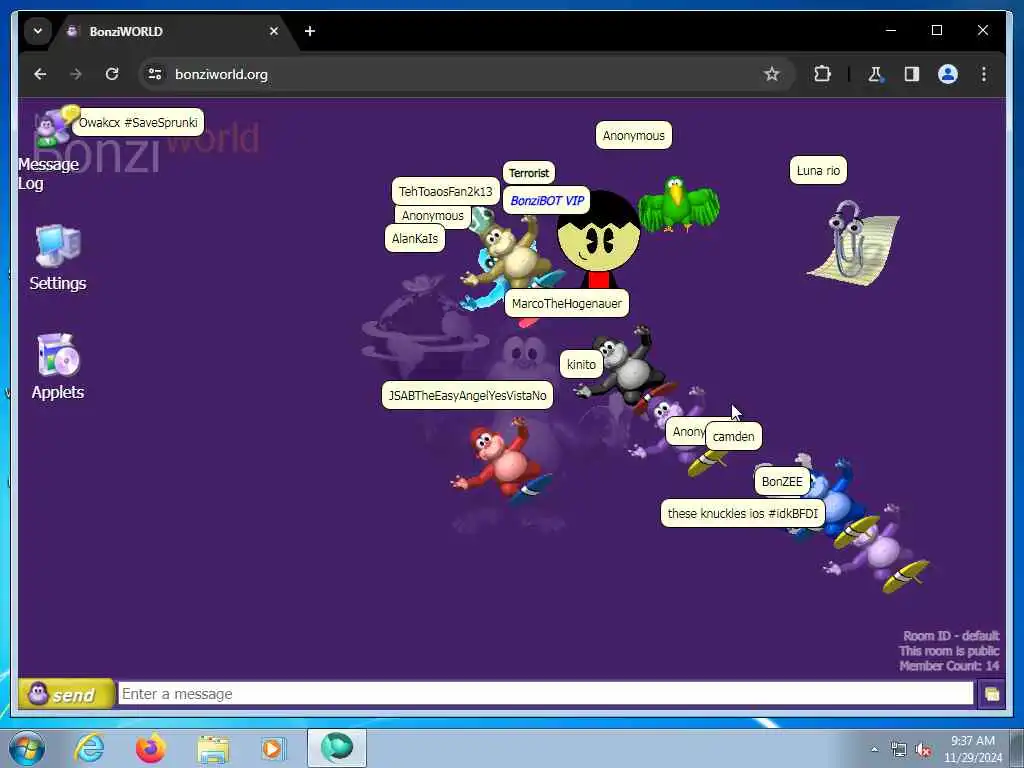Launch Internet Explorer from the taskbar

click(89, 748)
